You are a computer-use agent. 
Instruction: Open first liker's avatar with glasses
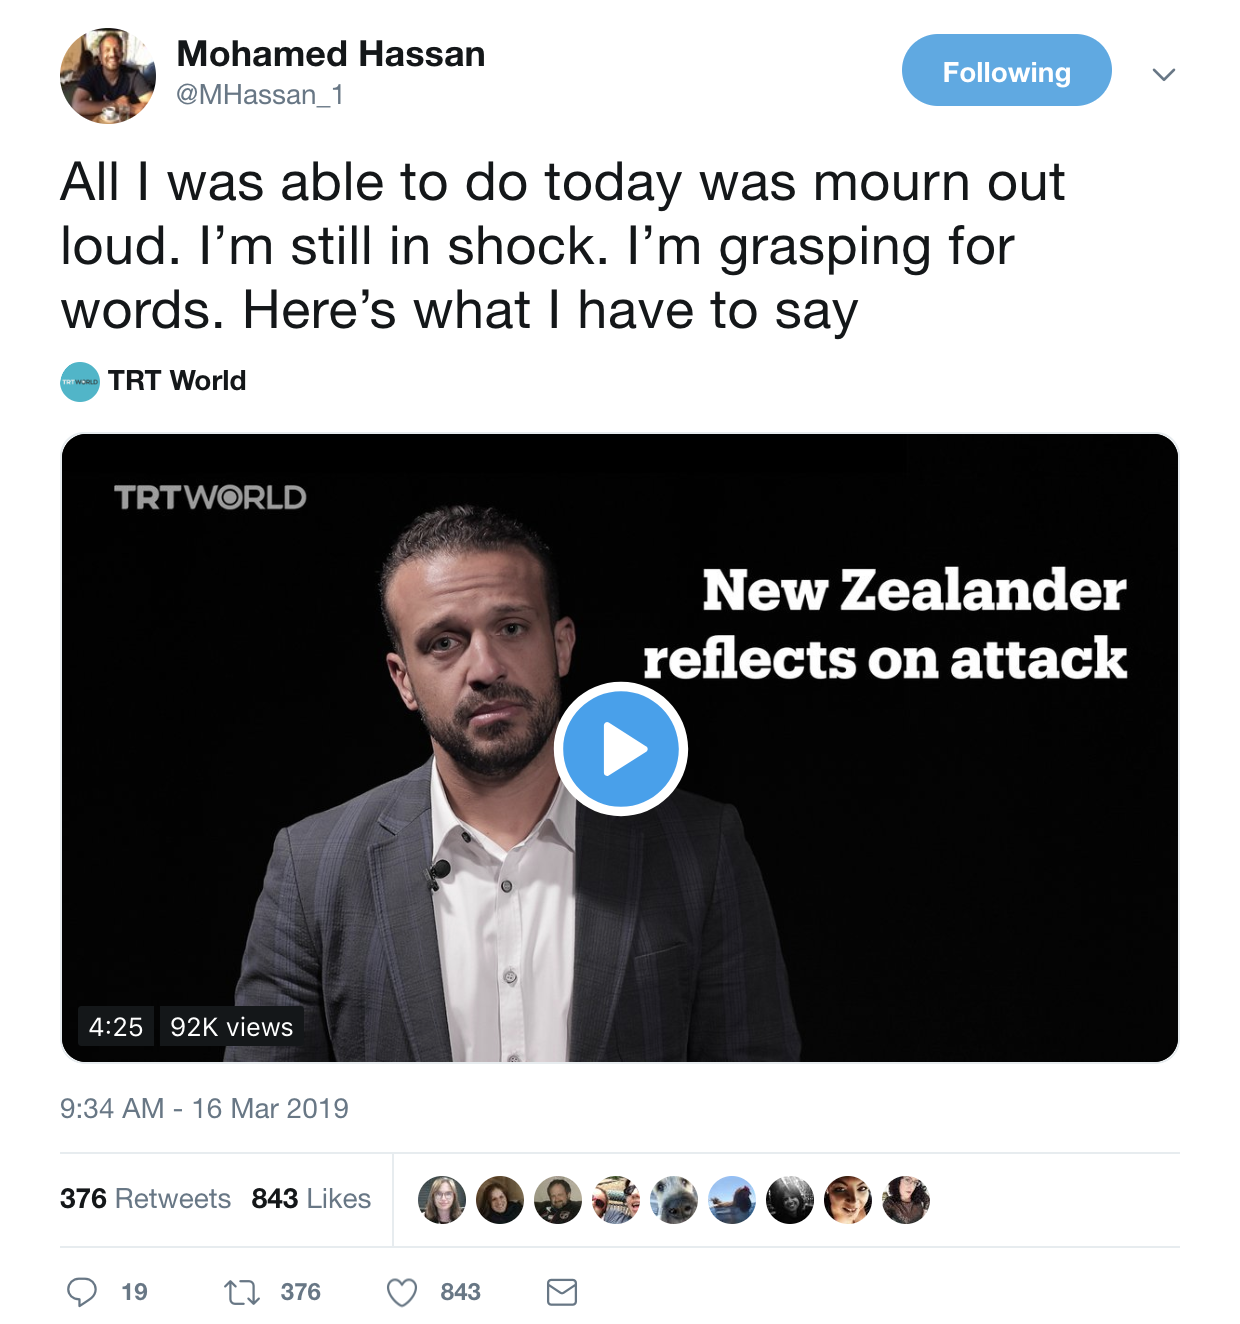(x=442, y=1199)
